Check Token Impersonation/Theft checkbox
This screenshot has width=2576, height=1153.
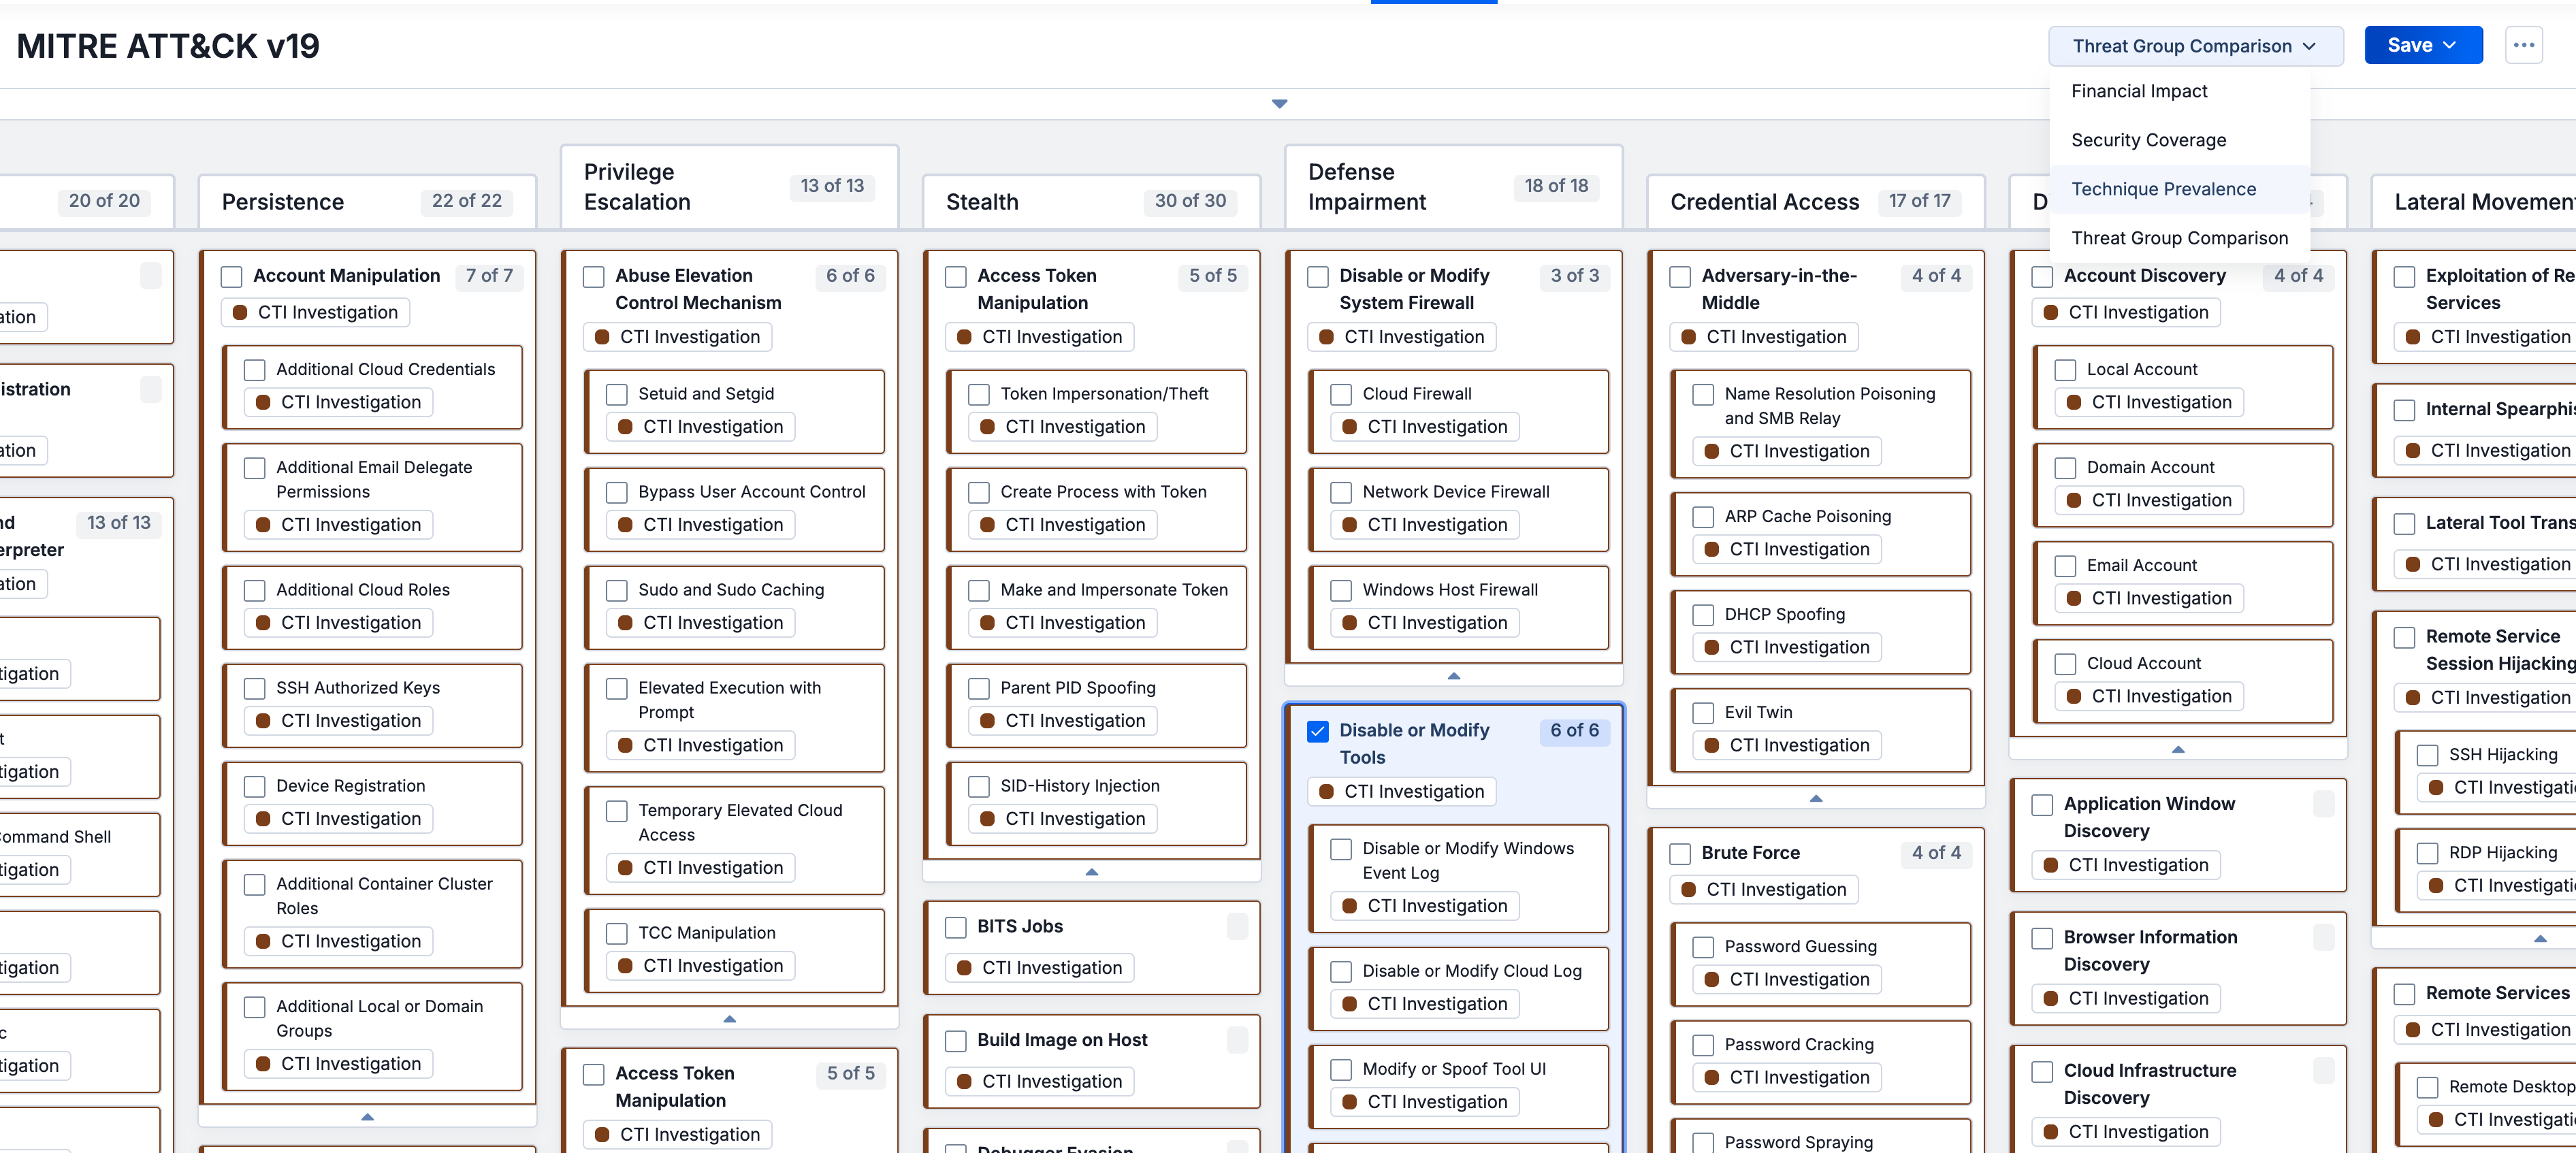coord(979,395)
